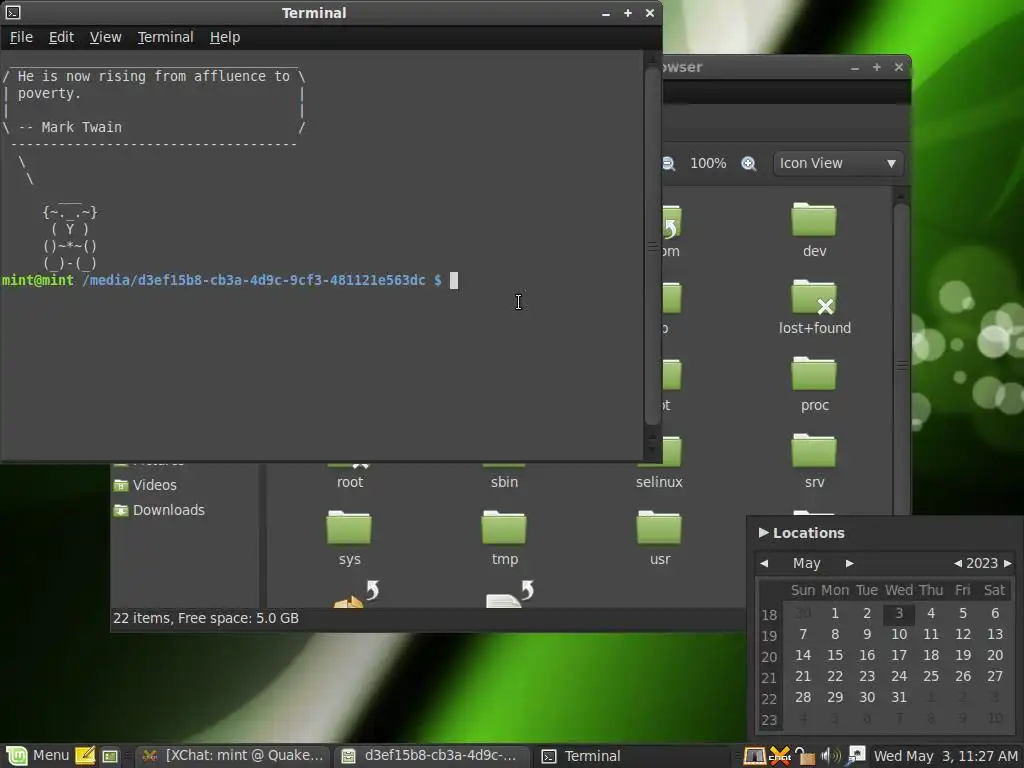Click the XChat tray icon
Image resolution: width=1024 pixels, height=768 pixels.
pyautogui.click(x=779, y=756)
